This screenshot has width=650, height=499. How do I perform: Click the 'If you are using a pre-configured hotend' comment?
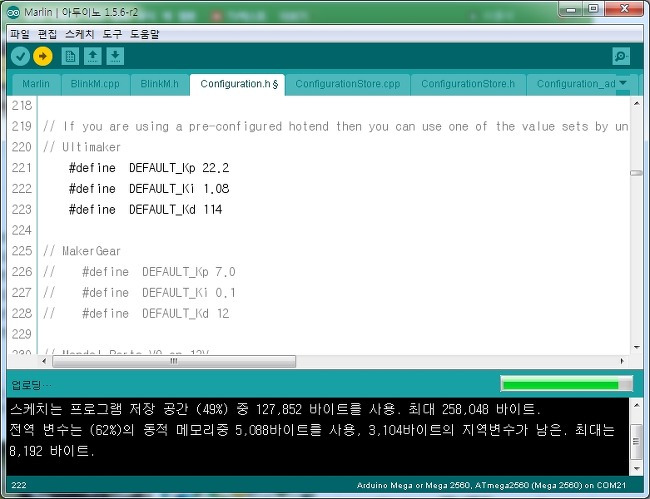tap(336, 126)
